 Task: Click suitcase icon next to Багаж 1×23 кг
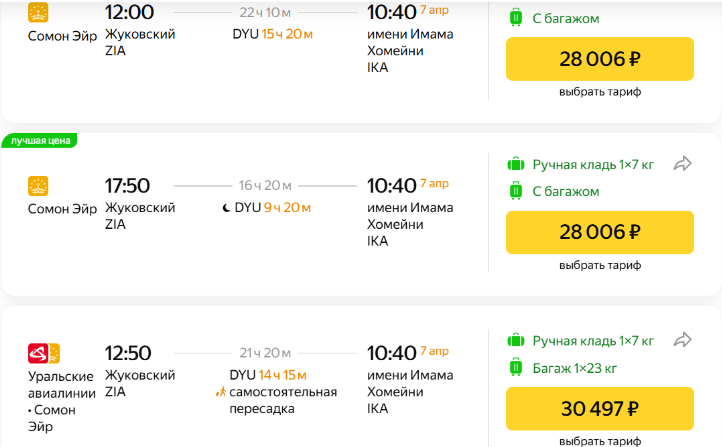coord(516,367)
